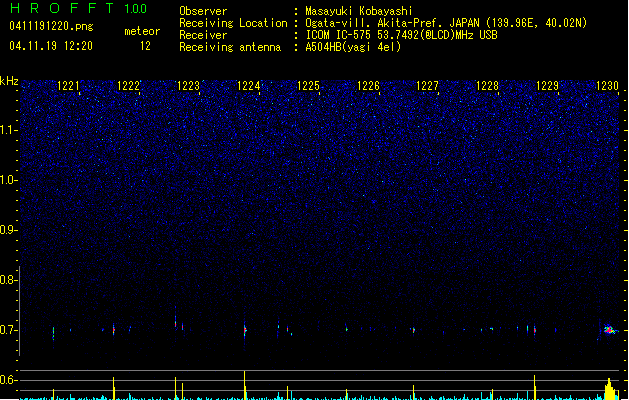This screenshot has height=400, width=629.
Task: Click the 0.8 kHz frequency label
Action: click(8, 280)
